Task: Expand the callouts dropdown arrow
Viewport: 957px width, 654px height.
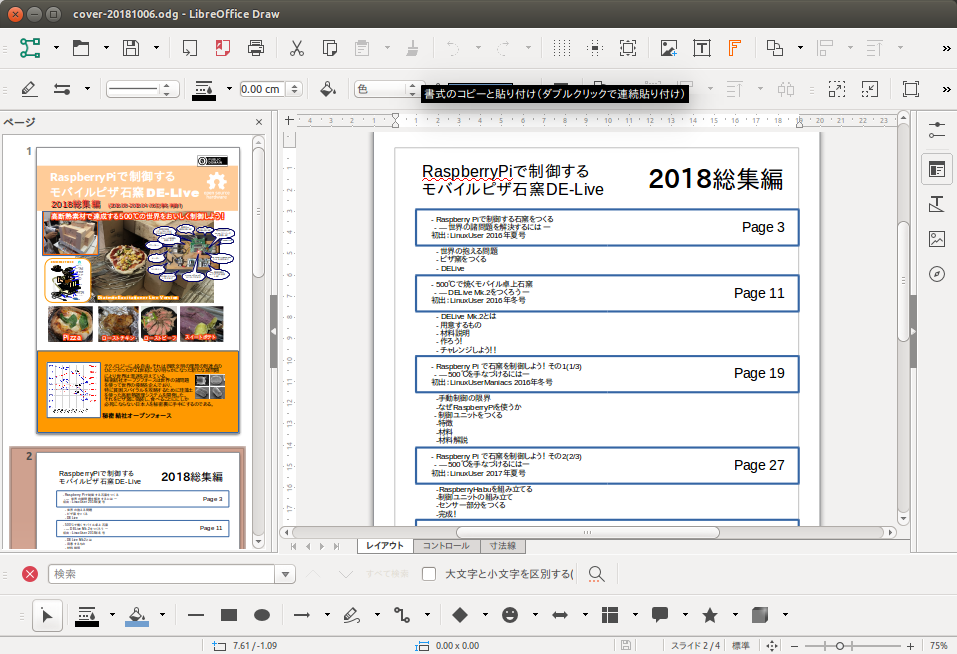Action: pyautogui.click(x=685, y=615)
